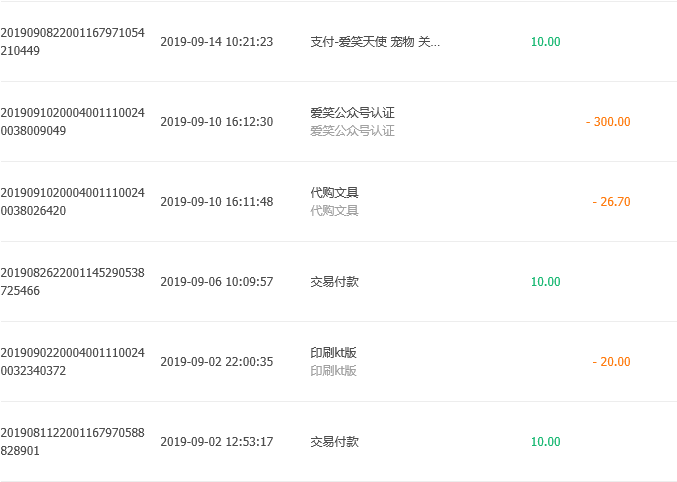Click the first green 10.00 income amount
The height and width of the screenshot is (482, 677).
tap(545, 41)
